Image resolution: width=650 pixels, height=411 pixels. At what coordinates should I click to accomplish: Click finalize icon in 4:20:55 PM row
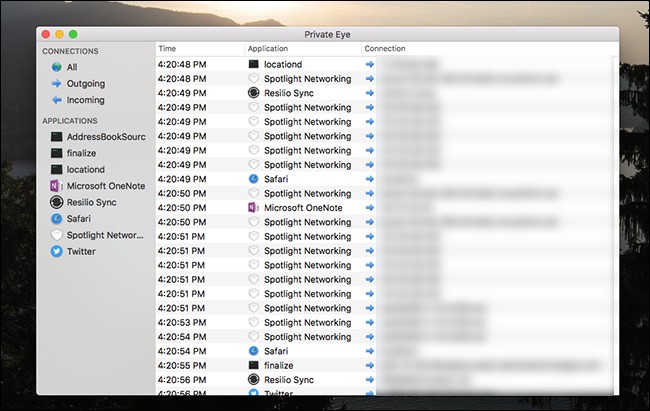point(253,365)
